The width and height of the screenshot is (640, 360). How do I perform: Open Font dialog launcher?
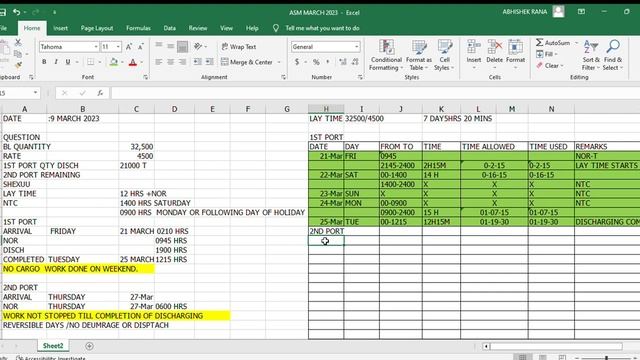point(146,77)
